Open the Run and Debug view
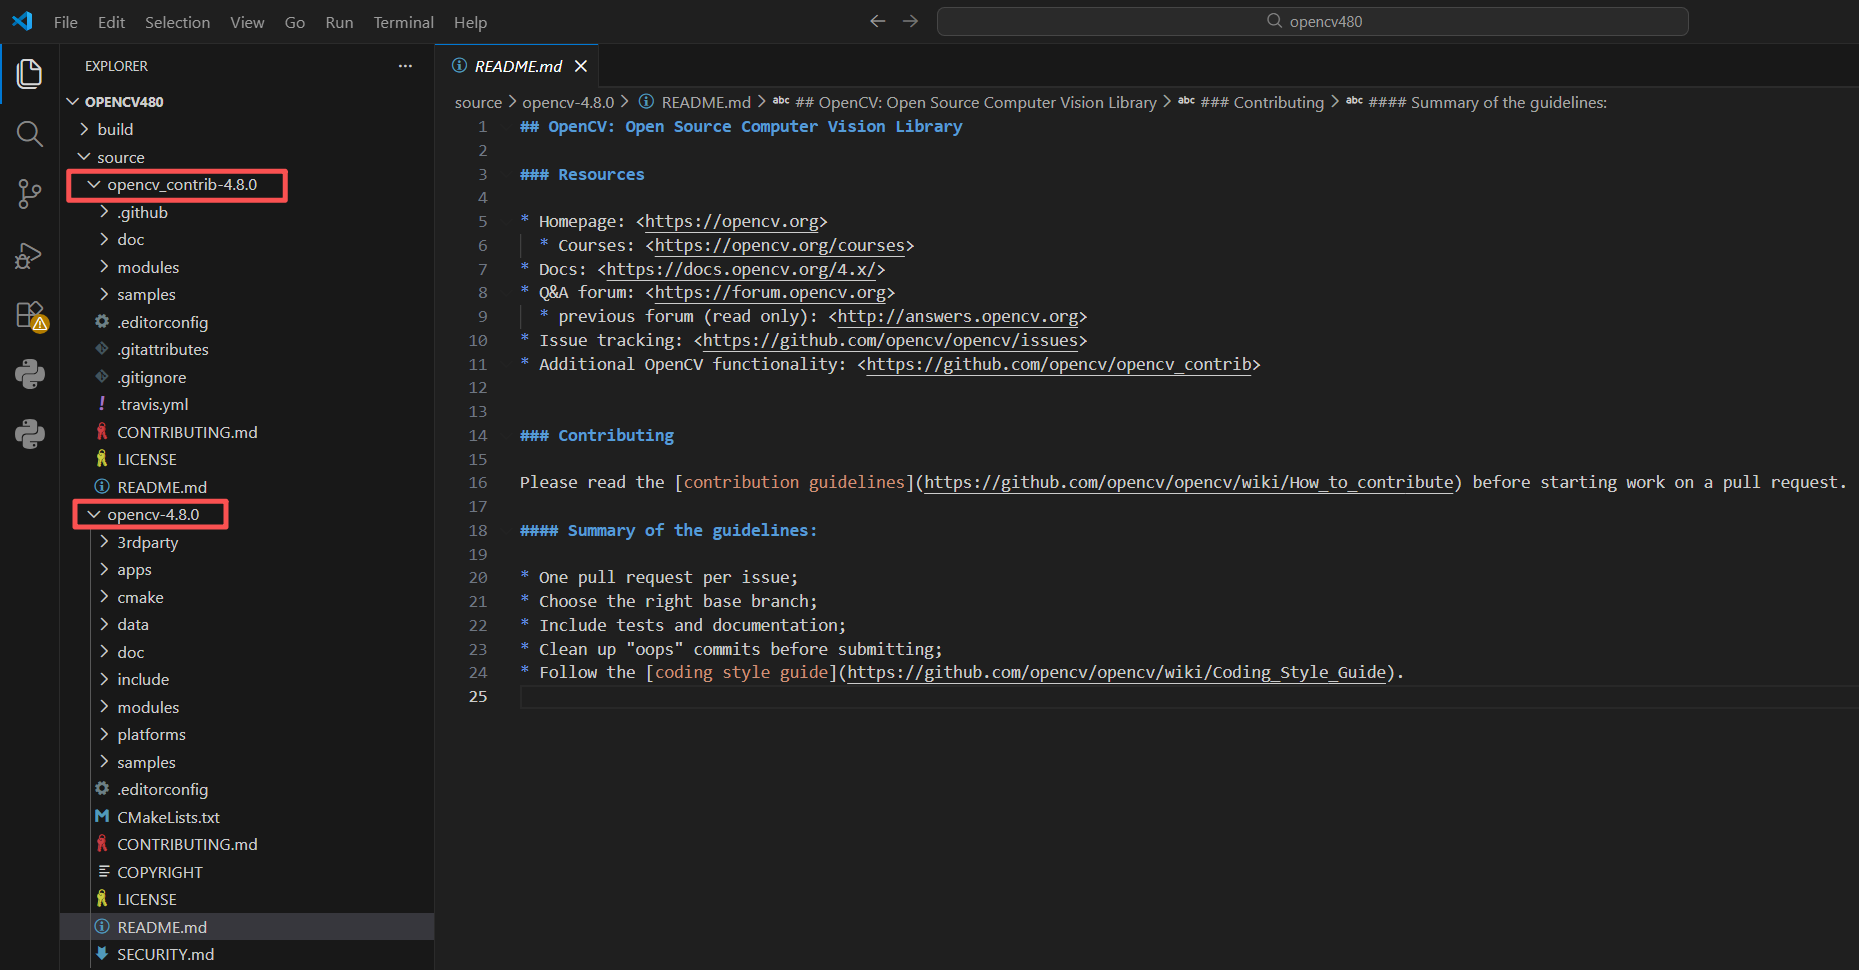The width and height of the screenshot is (1859, 970). point(29,255)
